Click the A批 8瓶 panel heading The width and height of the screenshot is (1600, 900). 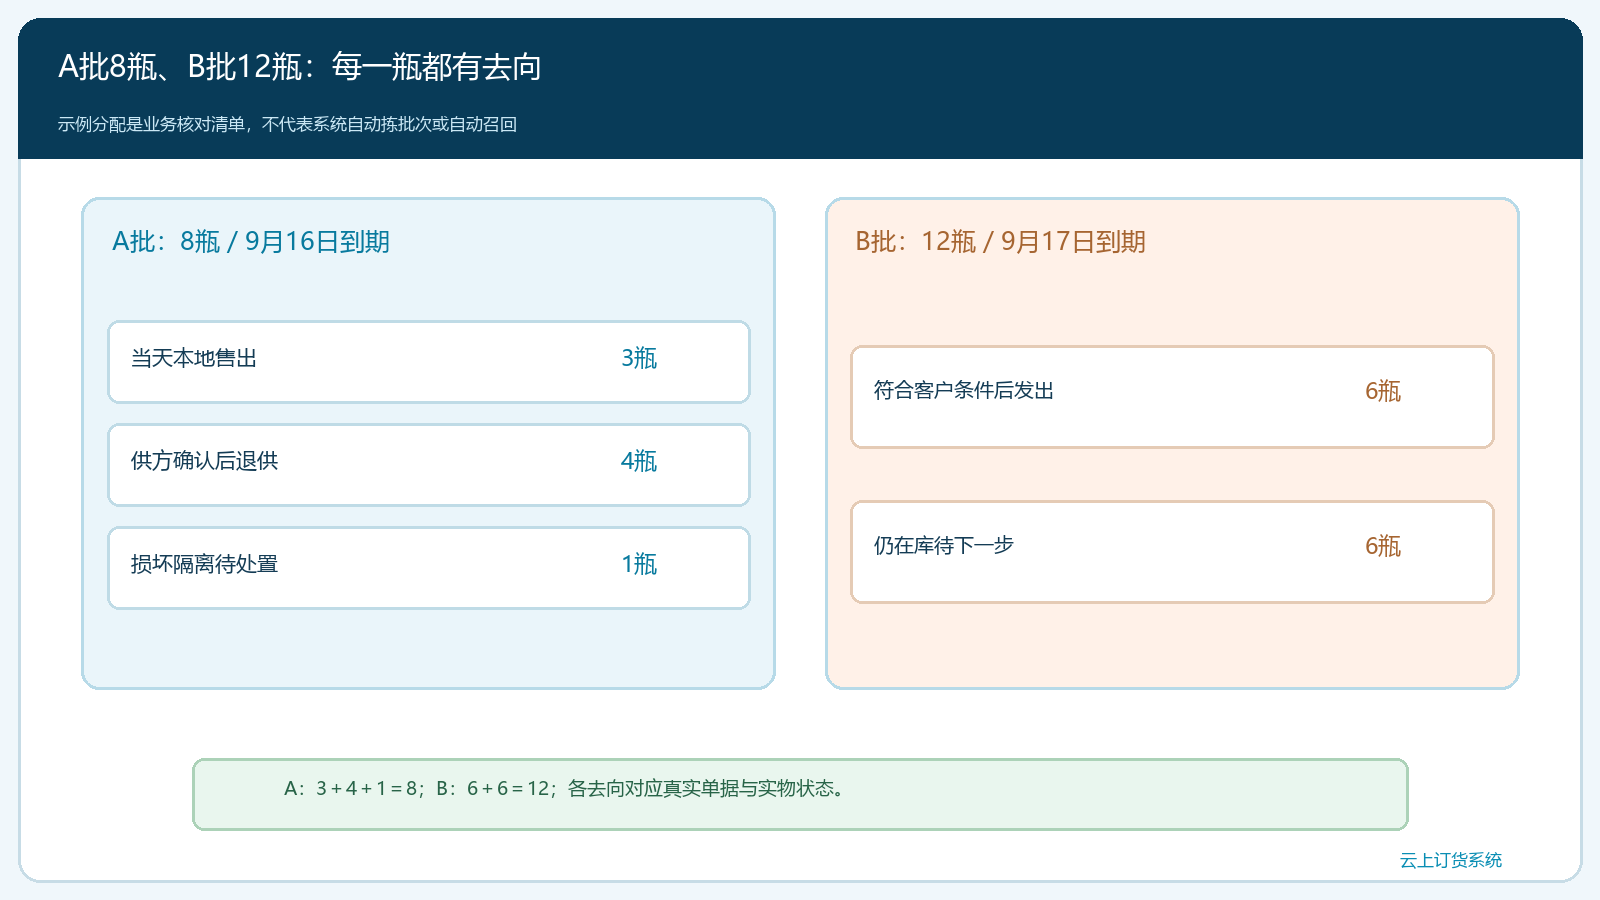(x=251, y=242)
